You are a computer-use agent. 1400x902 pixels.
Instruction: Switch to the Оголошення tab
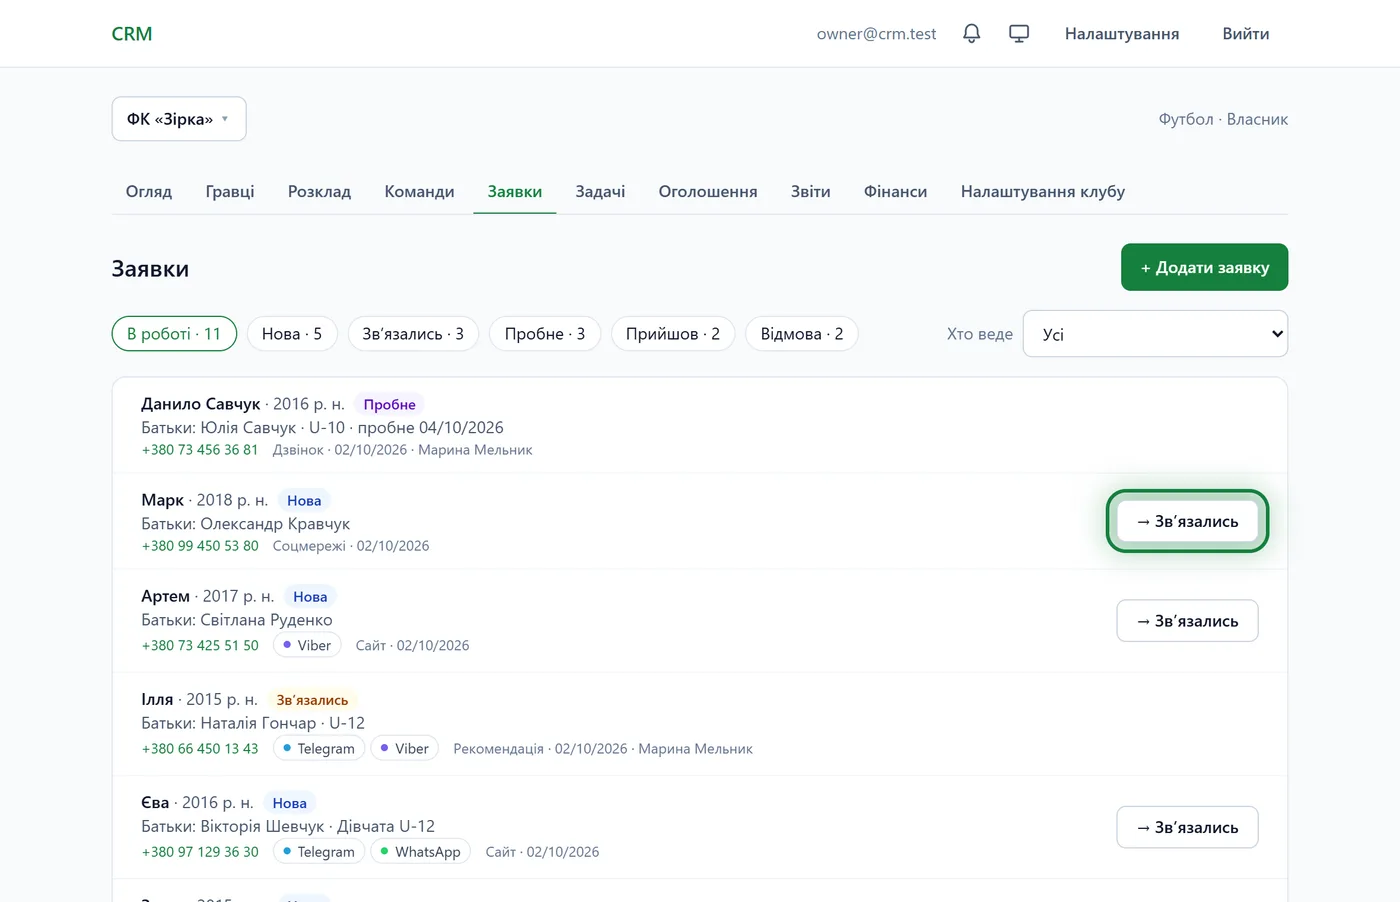point(708,191)
